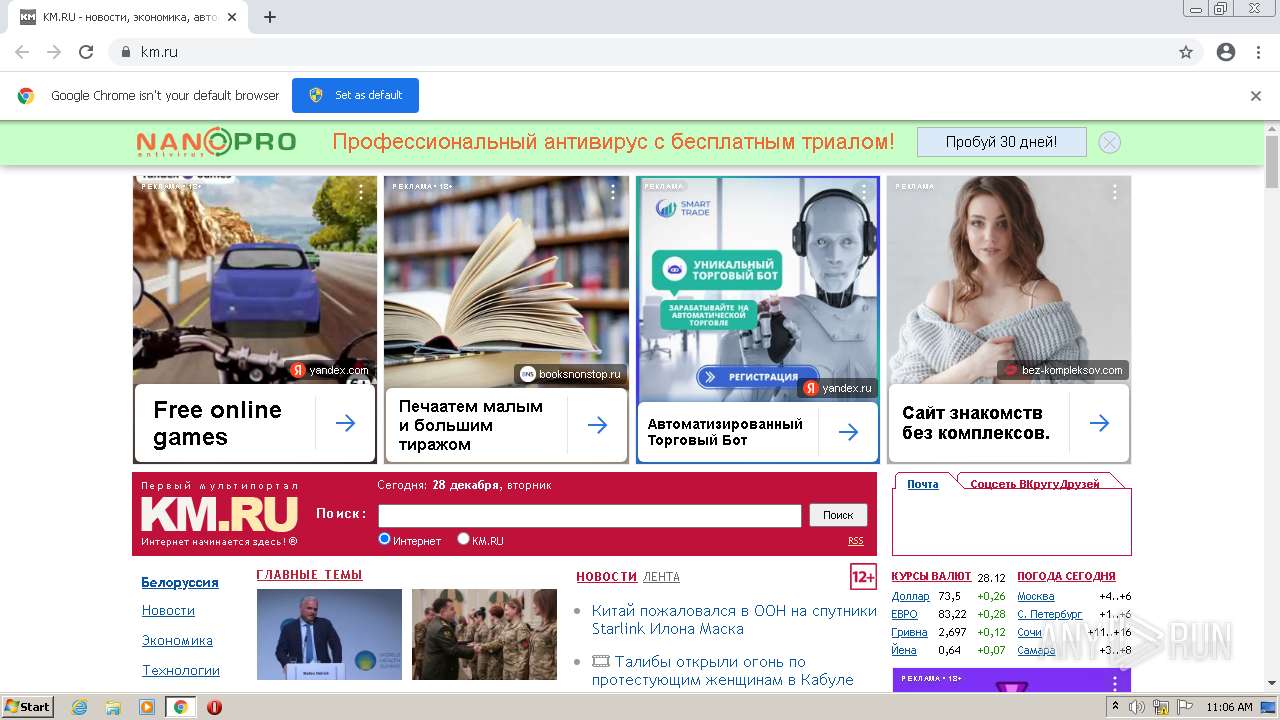Click the red stop-sign taskbar icon
The image size is (1280, 720).
214,707
